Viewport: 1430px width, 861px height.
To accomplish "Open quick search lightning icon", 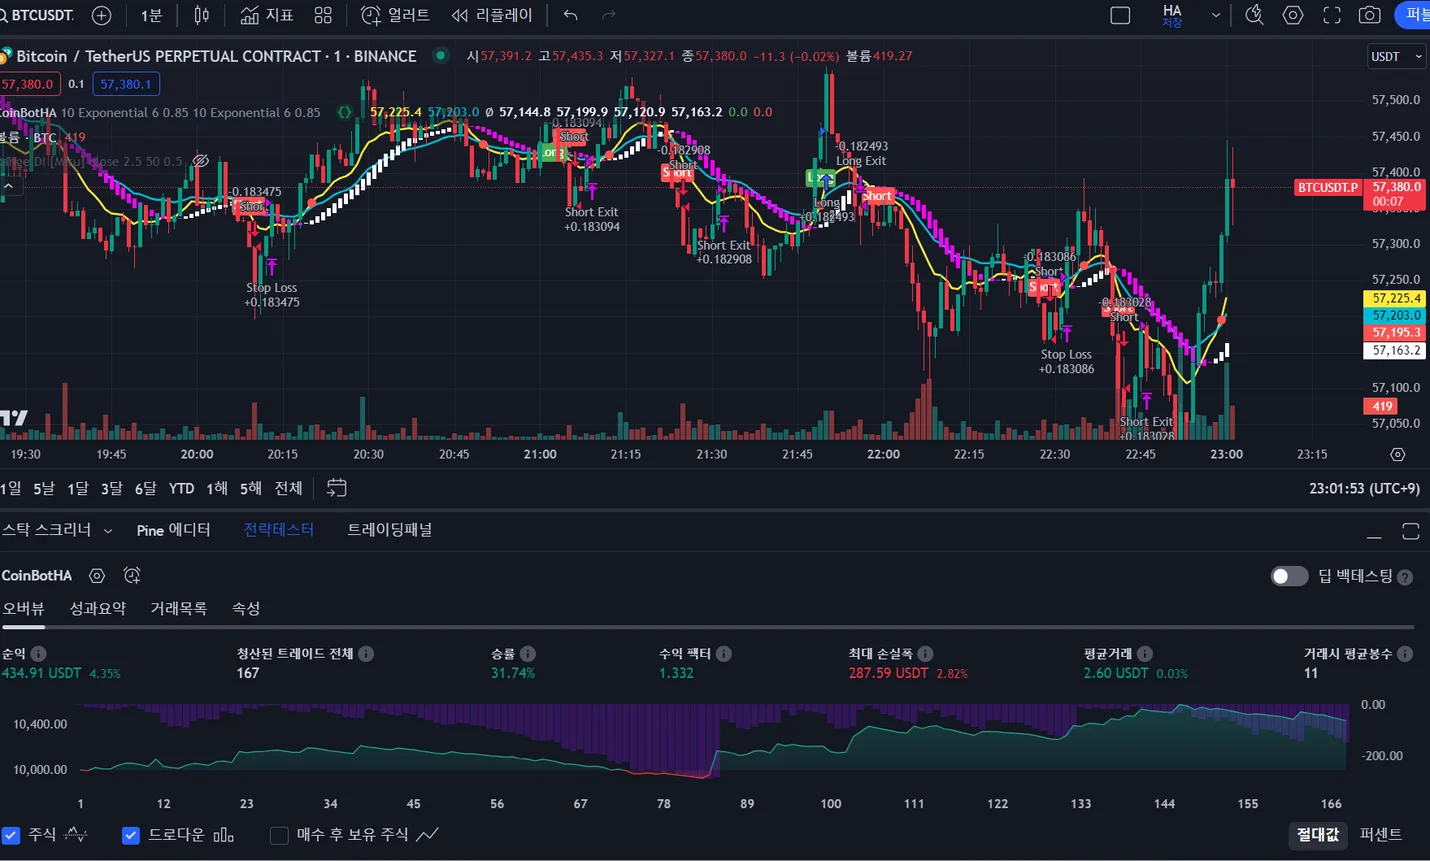I will point(1254,15).
